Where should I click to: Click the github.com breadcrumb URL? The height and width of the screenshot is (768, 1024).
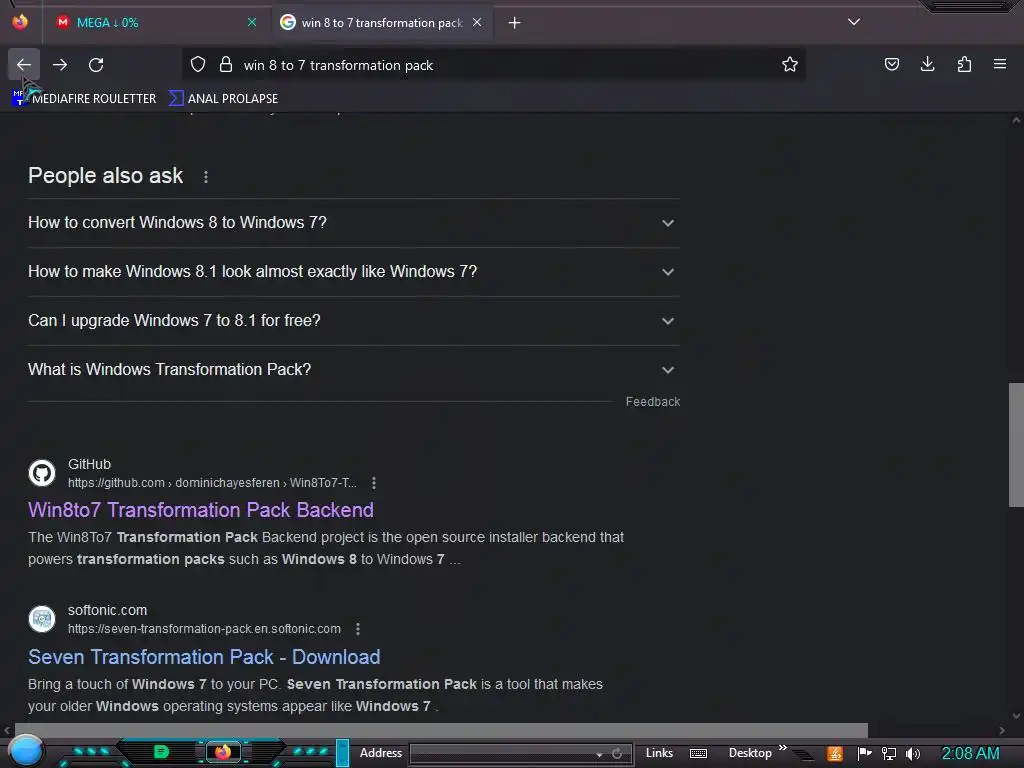[212, 483]
